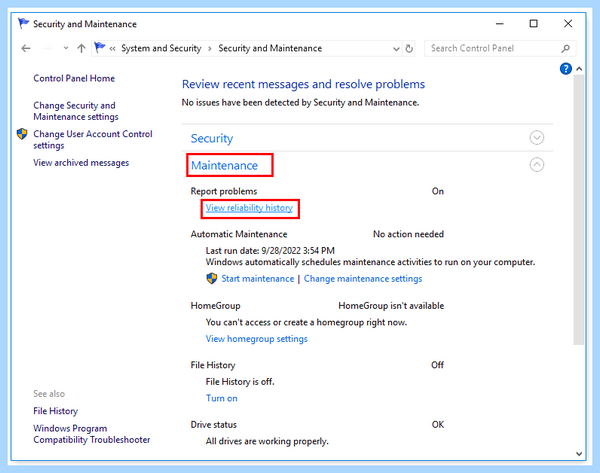Close the Security and Maintenance window
This screenshot has height=473, width=600.
click(x=568, y=24)
